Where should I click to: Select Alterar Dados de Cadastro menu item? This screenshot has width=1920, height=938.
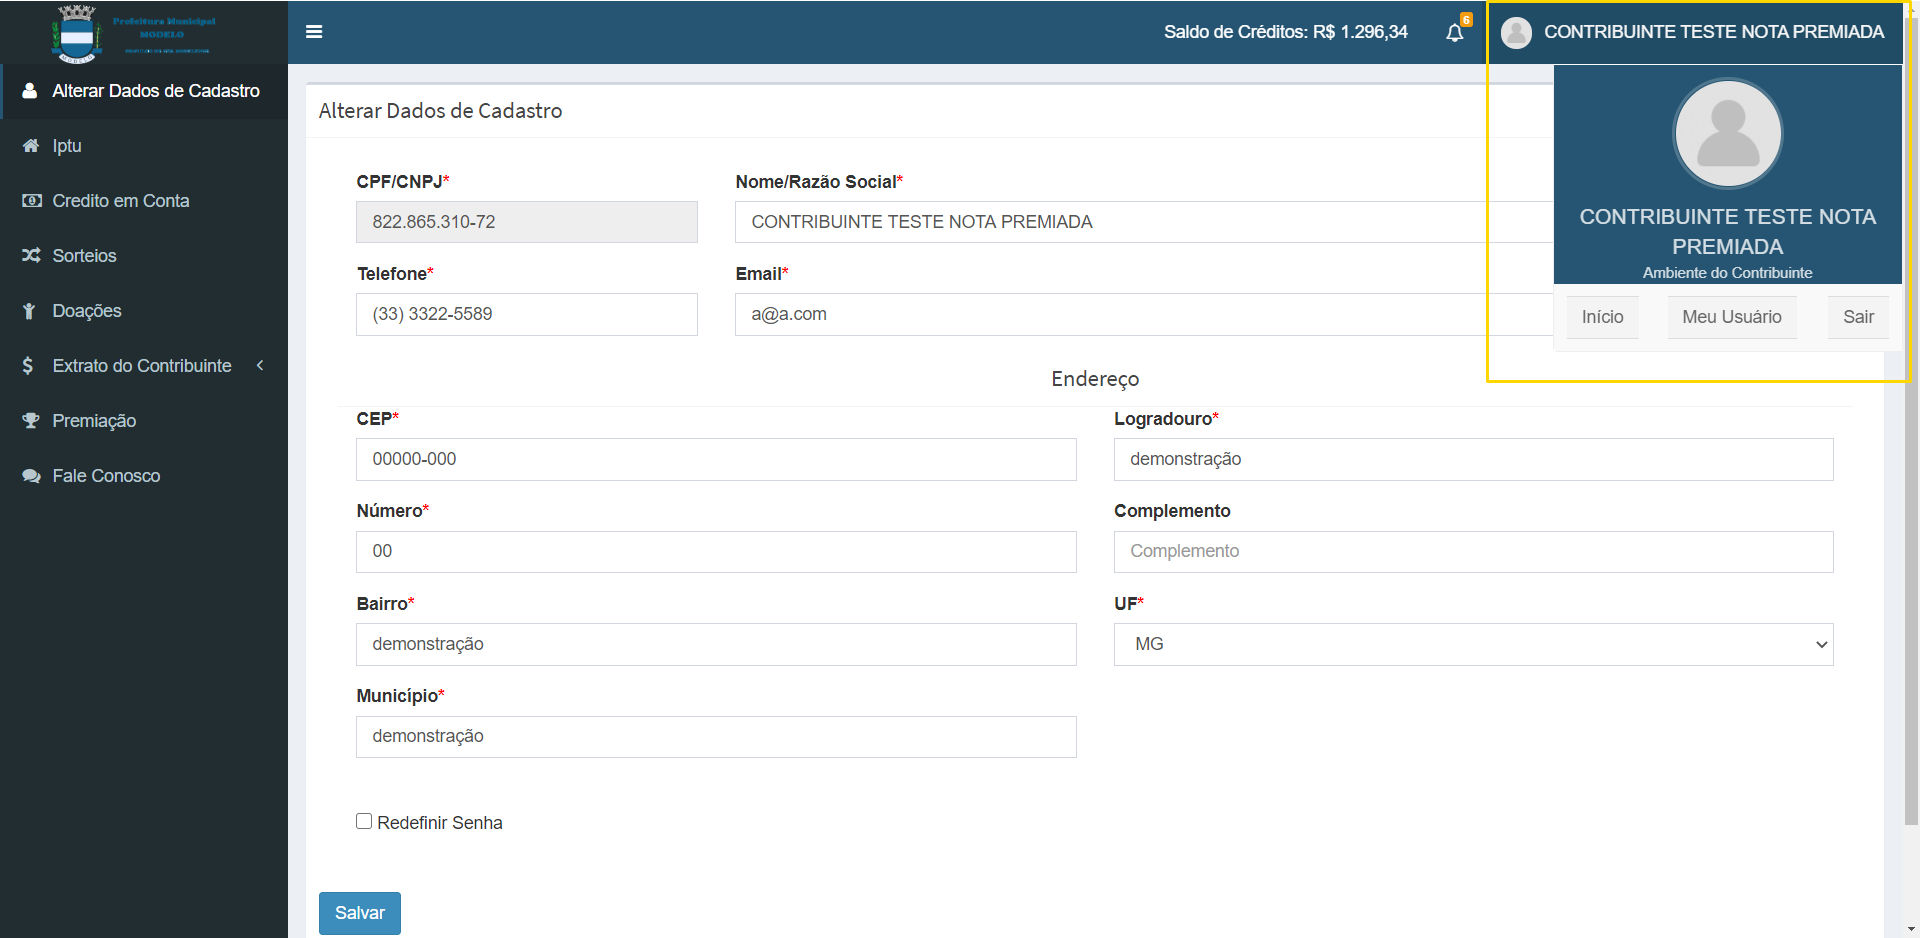(155, 91)
